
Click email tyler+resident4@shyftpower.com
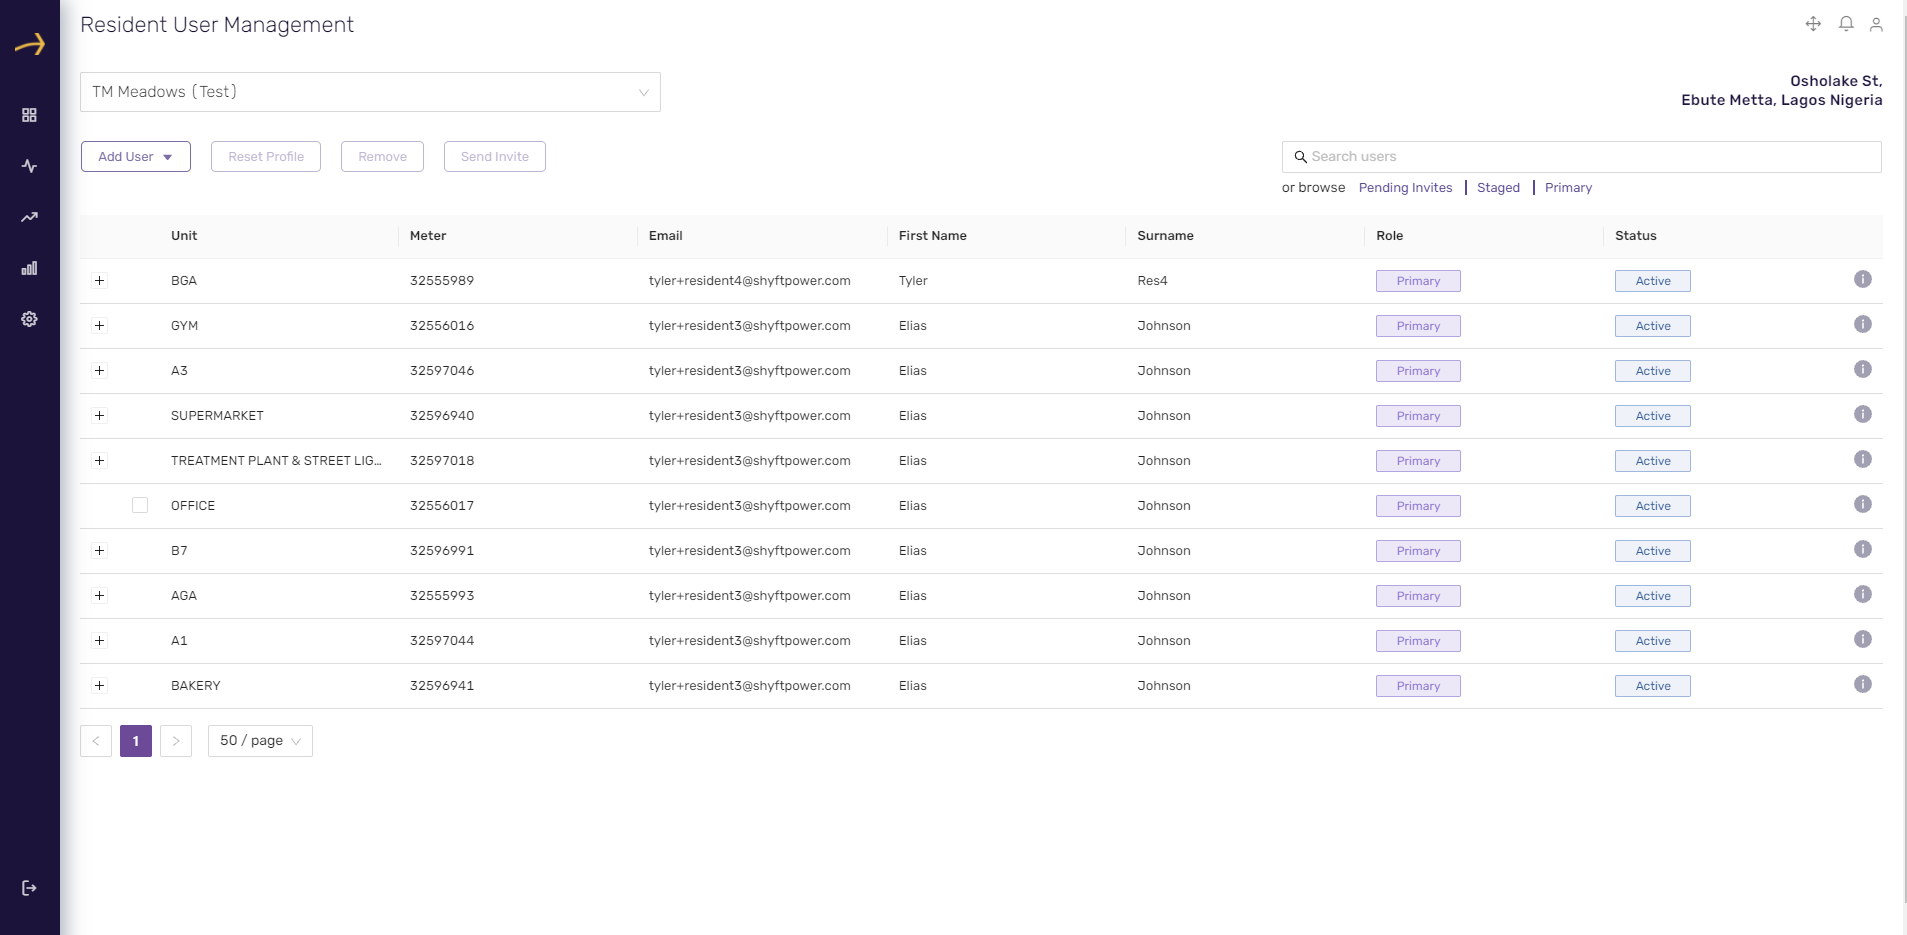[750, 281]
